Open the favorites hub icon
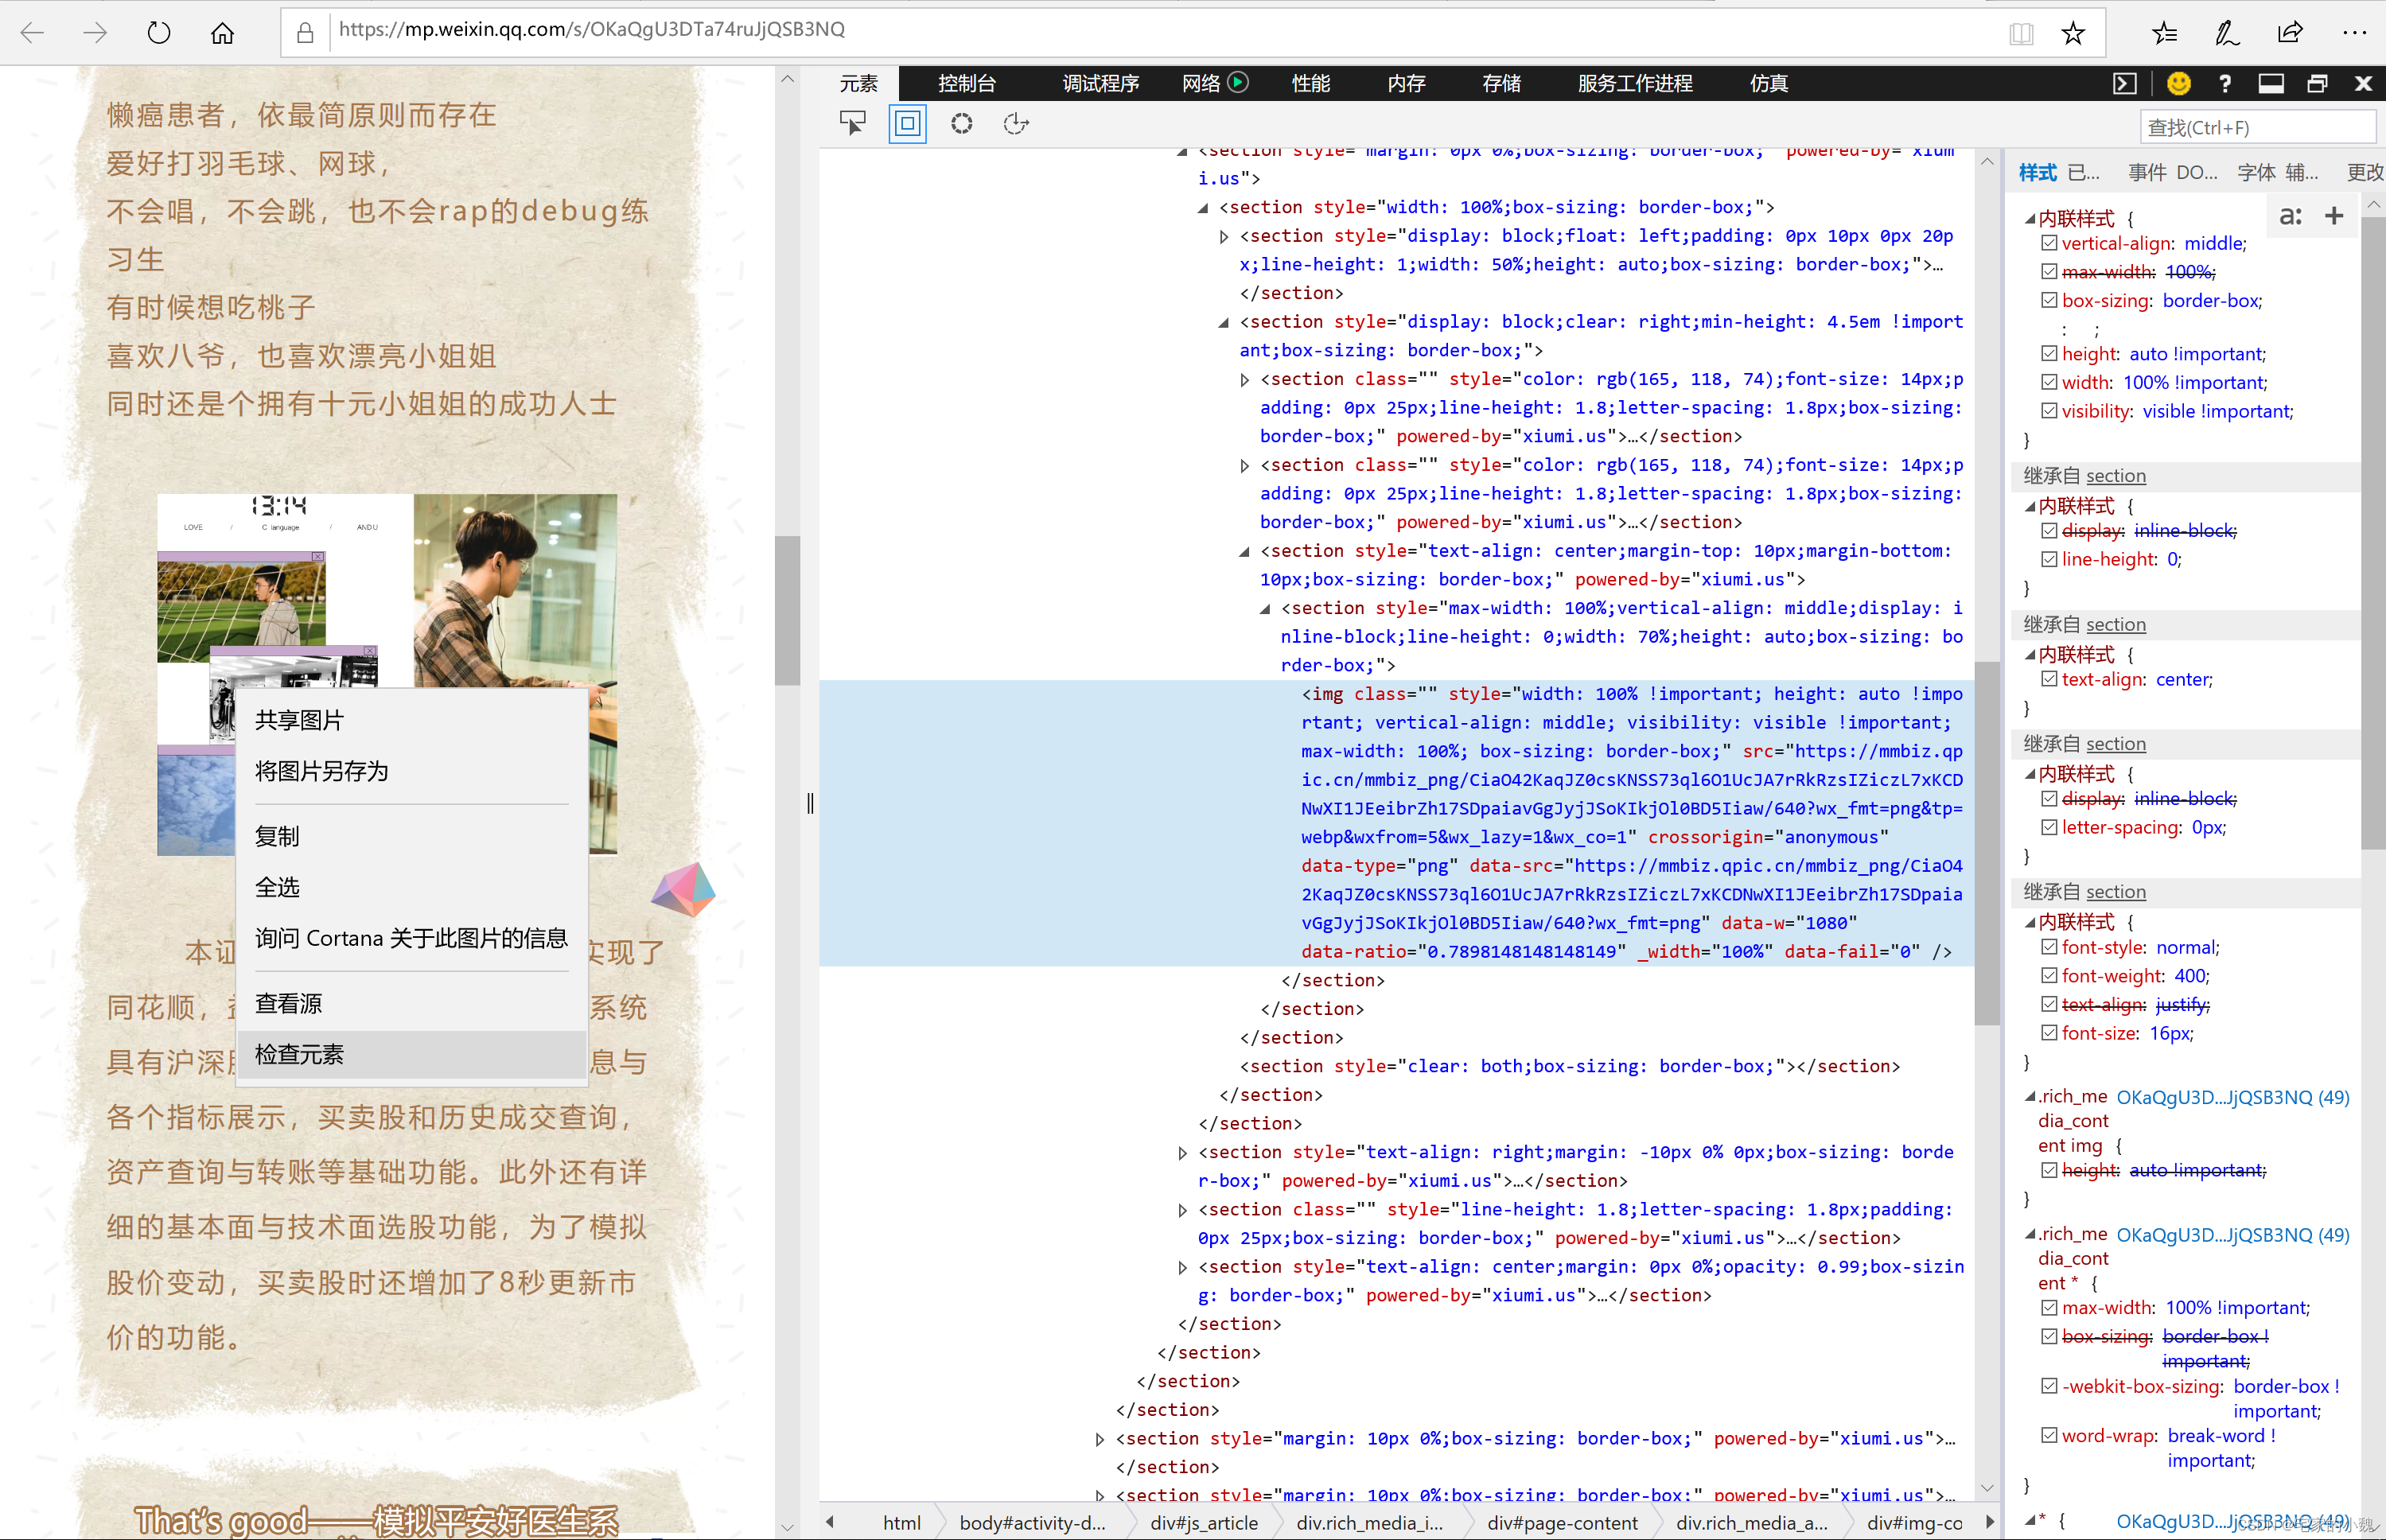This screenshot has width=2386, height=1540. pos(2164,33)
